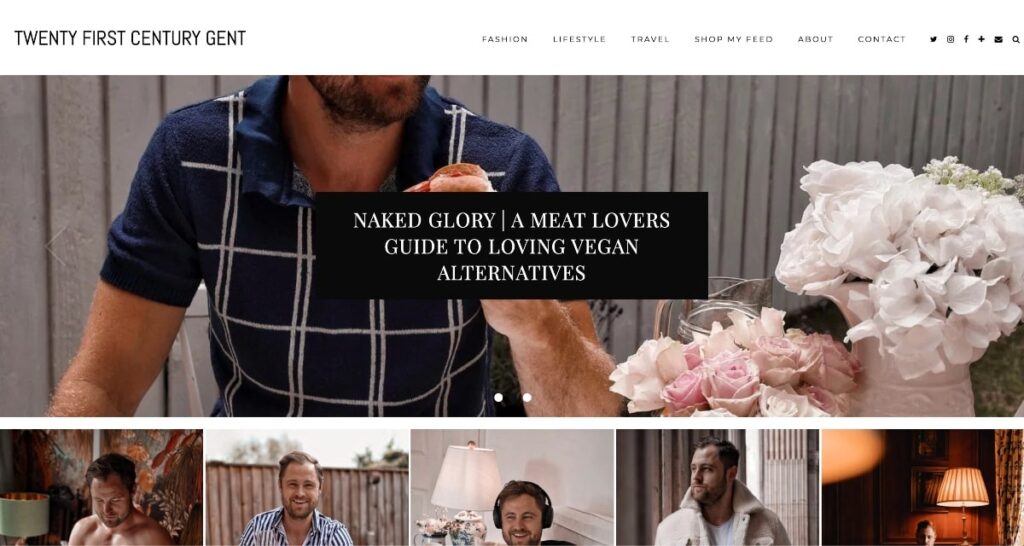
Task: Open the Instagram icon in header
Action: click(x=950, y=39)
